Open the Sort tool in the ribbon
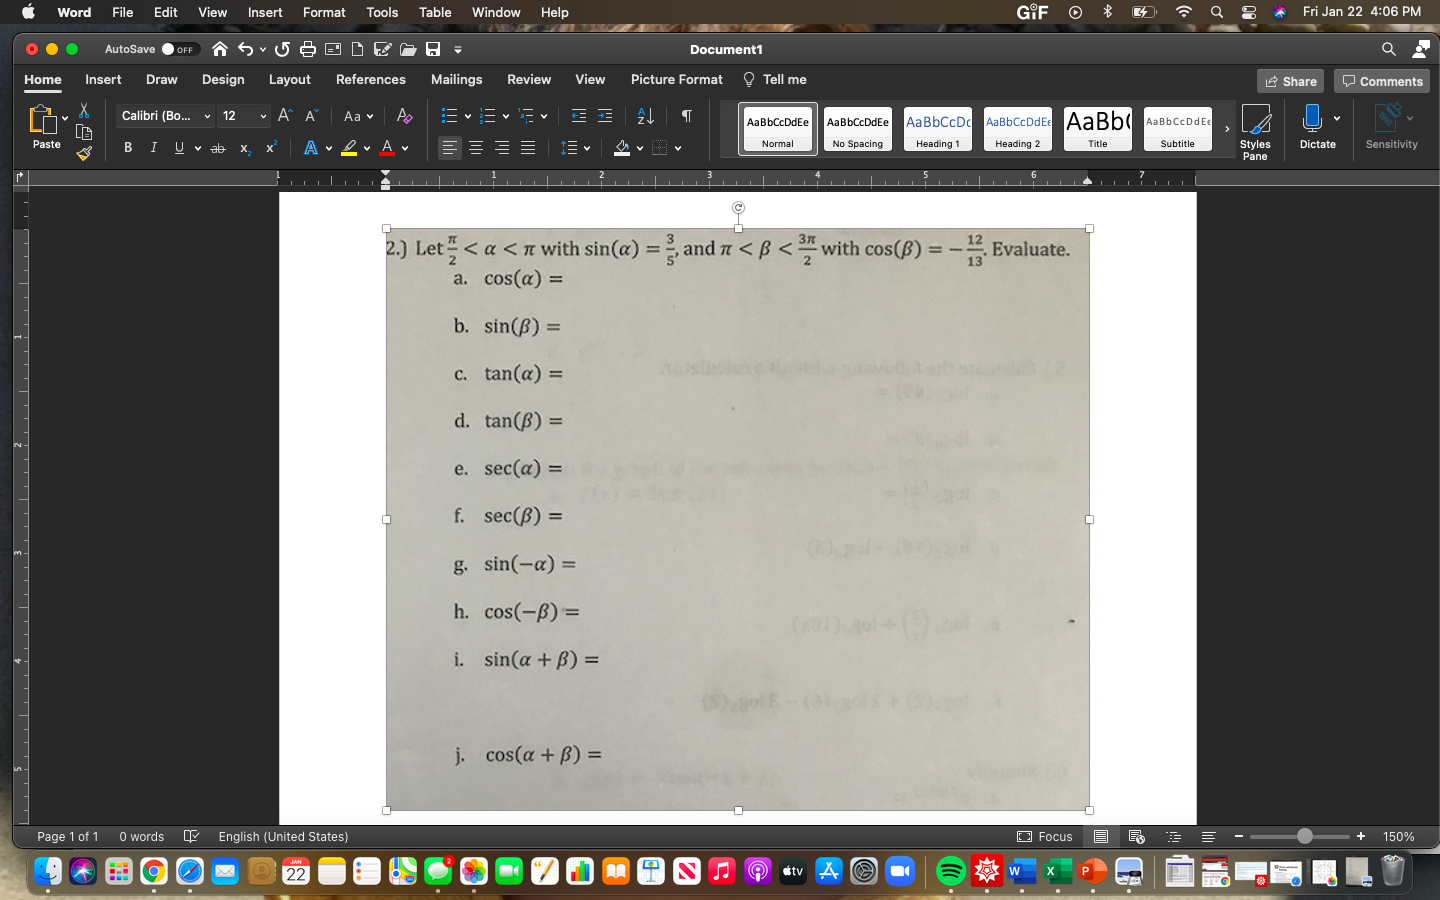 point(643,116)
